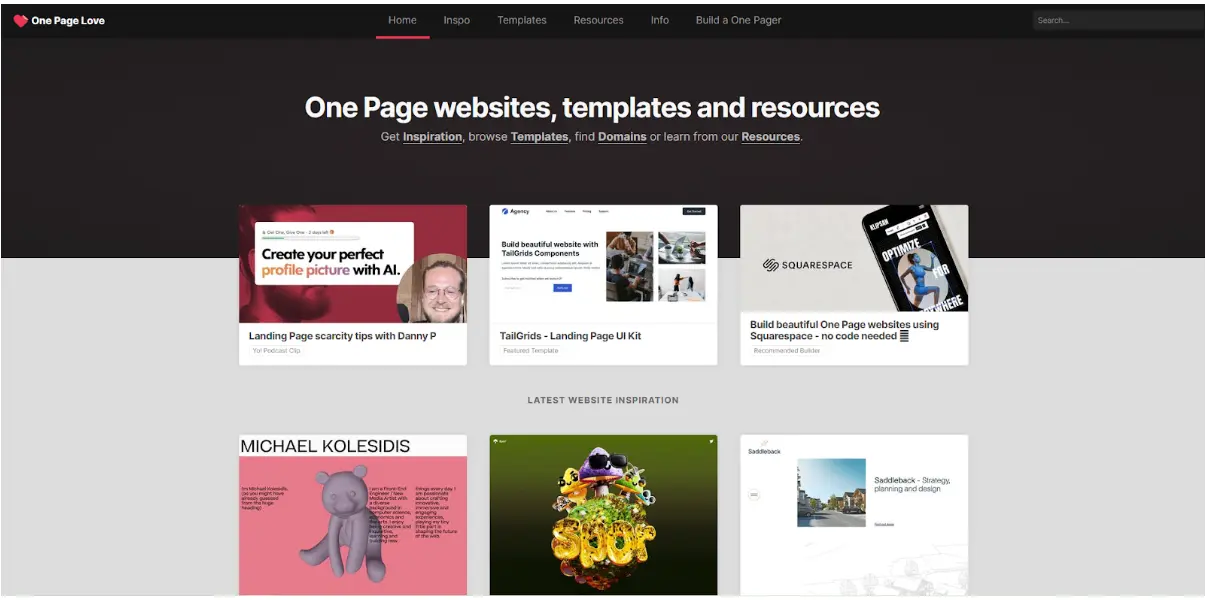Click the round menu icon in Saddleback preview
The width and height of the screenshot is (1206, 600).
pyautogui.click(x=754, y=494)
